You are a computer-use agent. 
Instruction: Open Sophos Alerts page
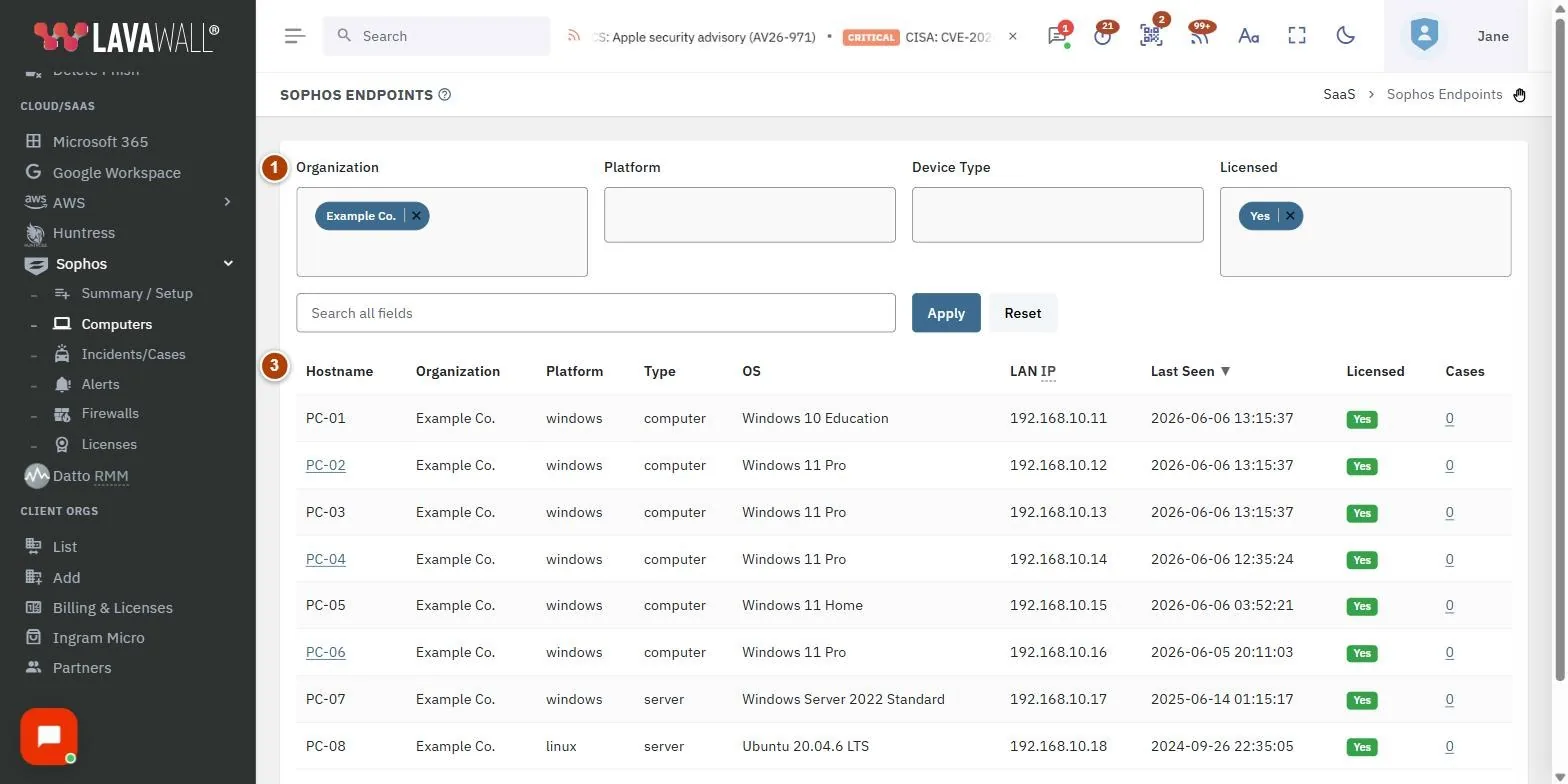100,384
